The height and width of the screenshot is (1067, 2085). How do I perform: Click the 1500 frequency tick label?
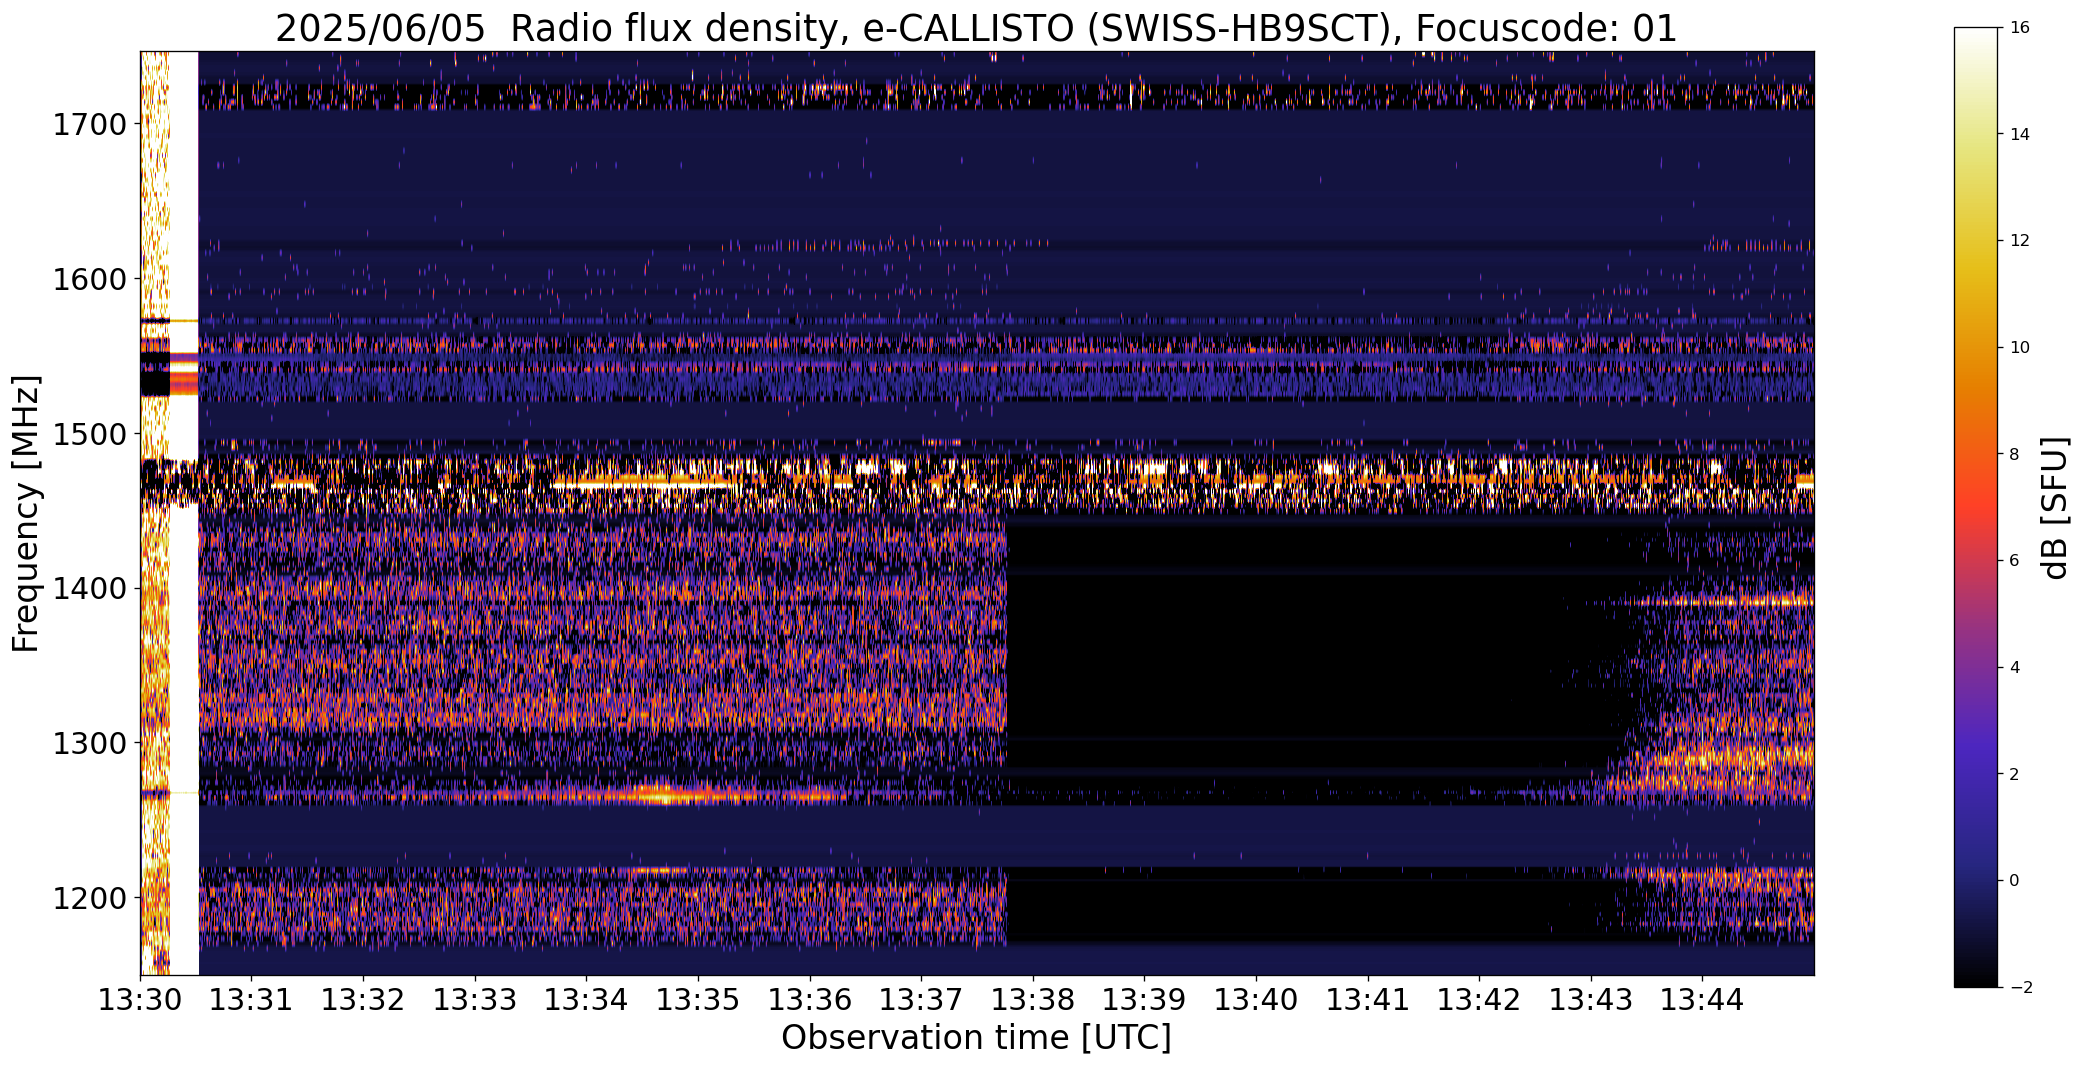(89, 434)
